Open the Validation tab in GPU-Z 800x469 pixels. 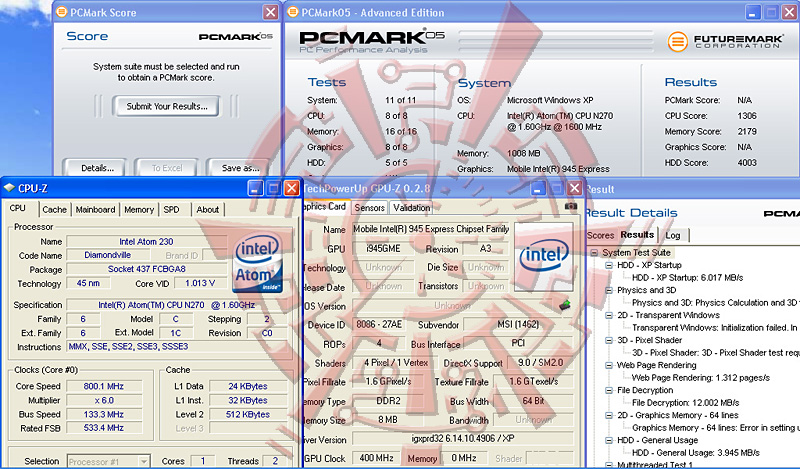[412, 208]
